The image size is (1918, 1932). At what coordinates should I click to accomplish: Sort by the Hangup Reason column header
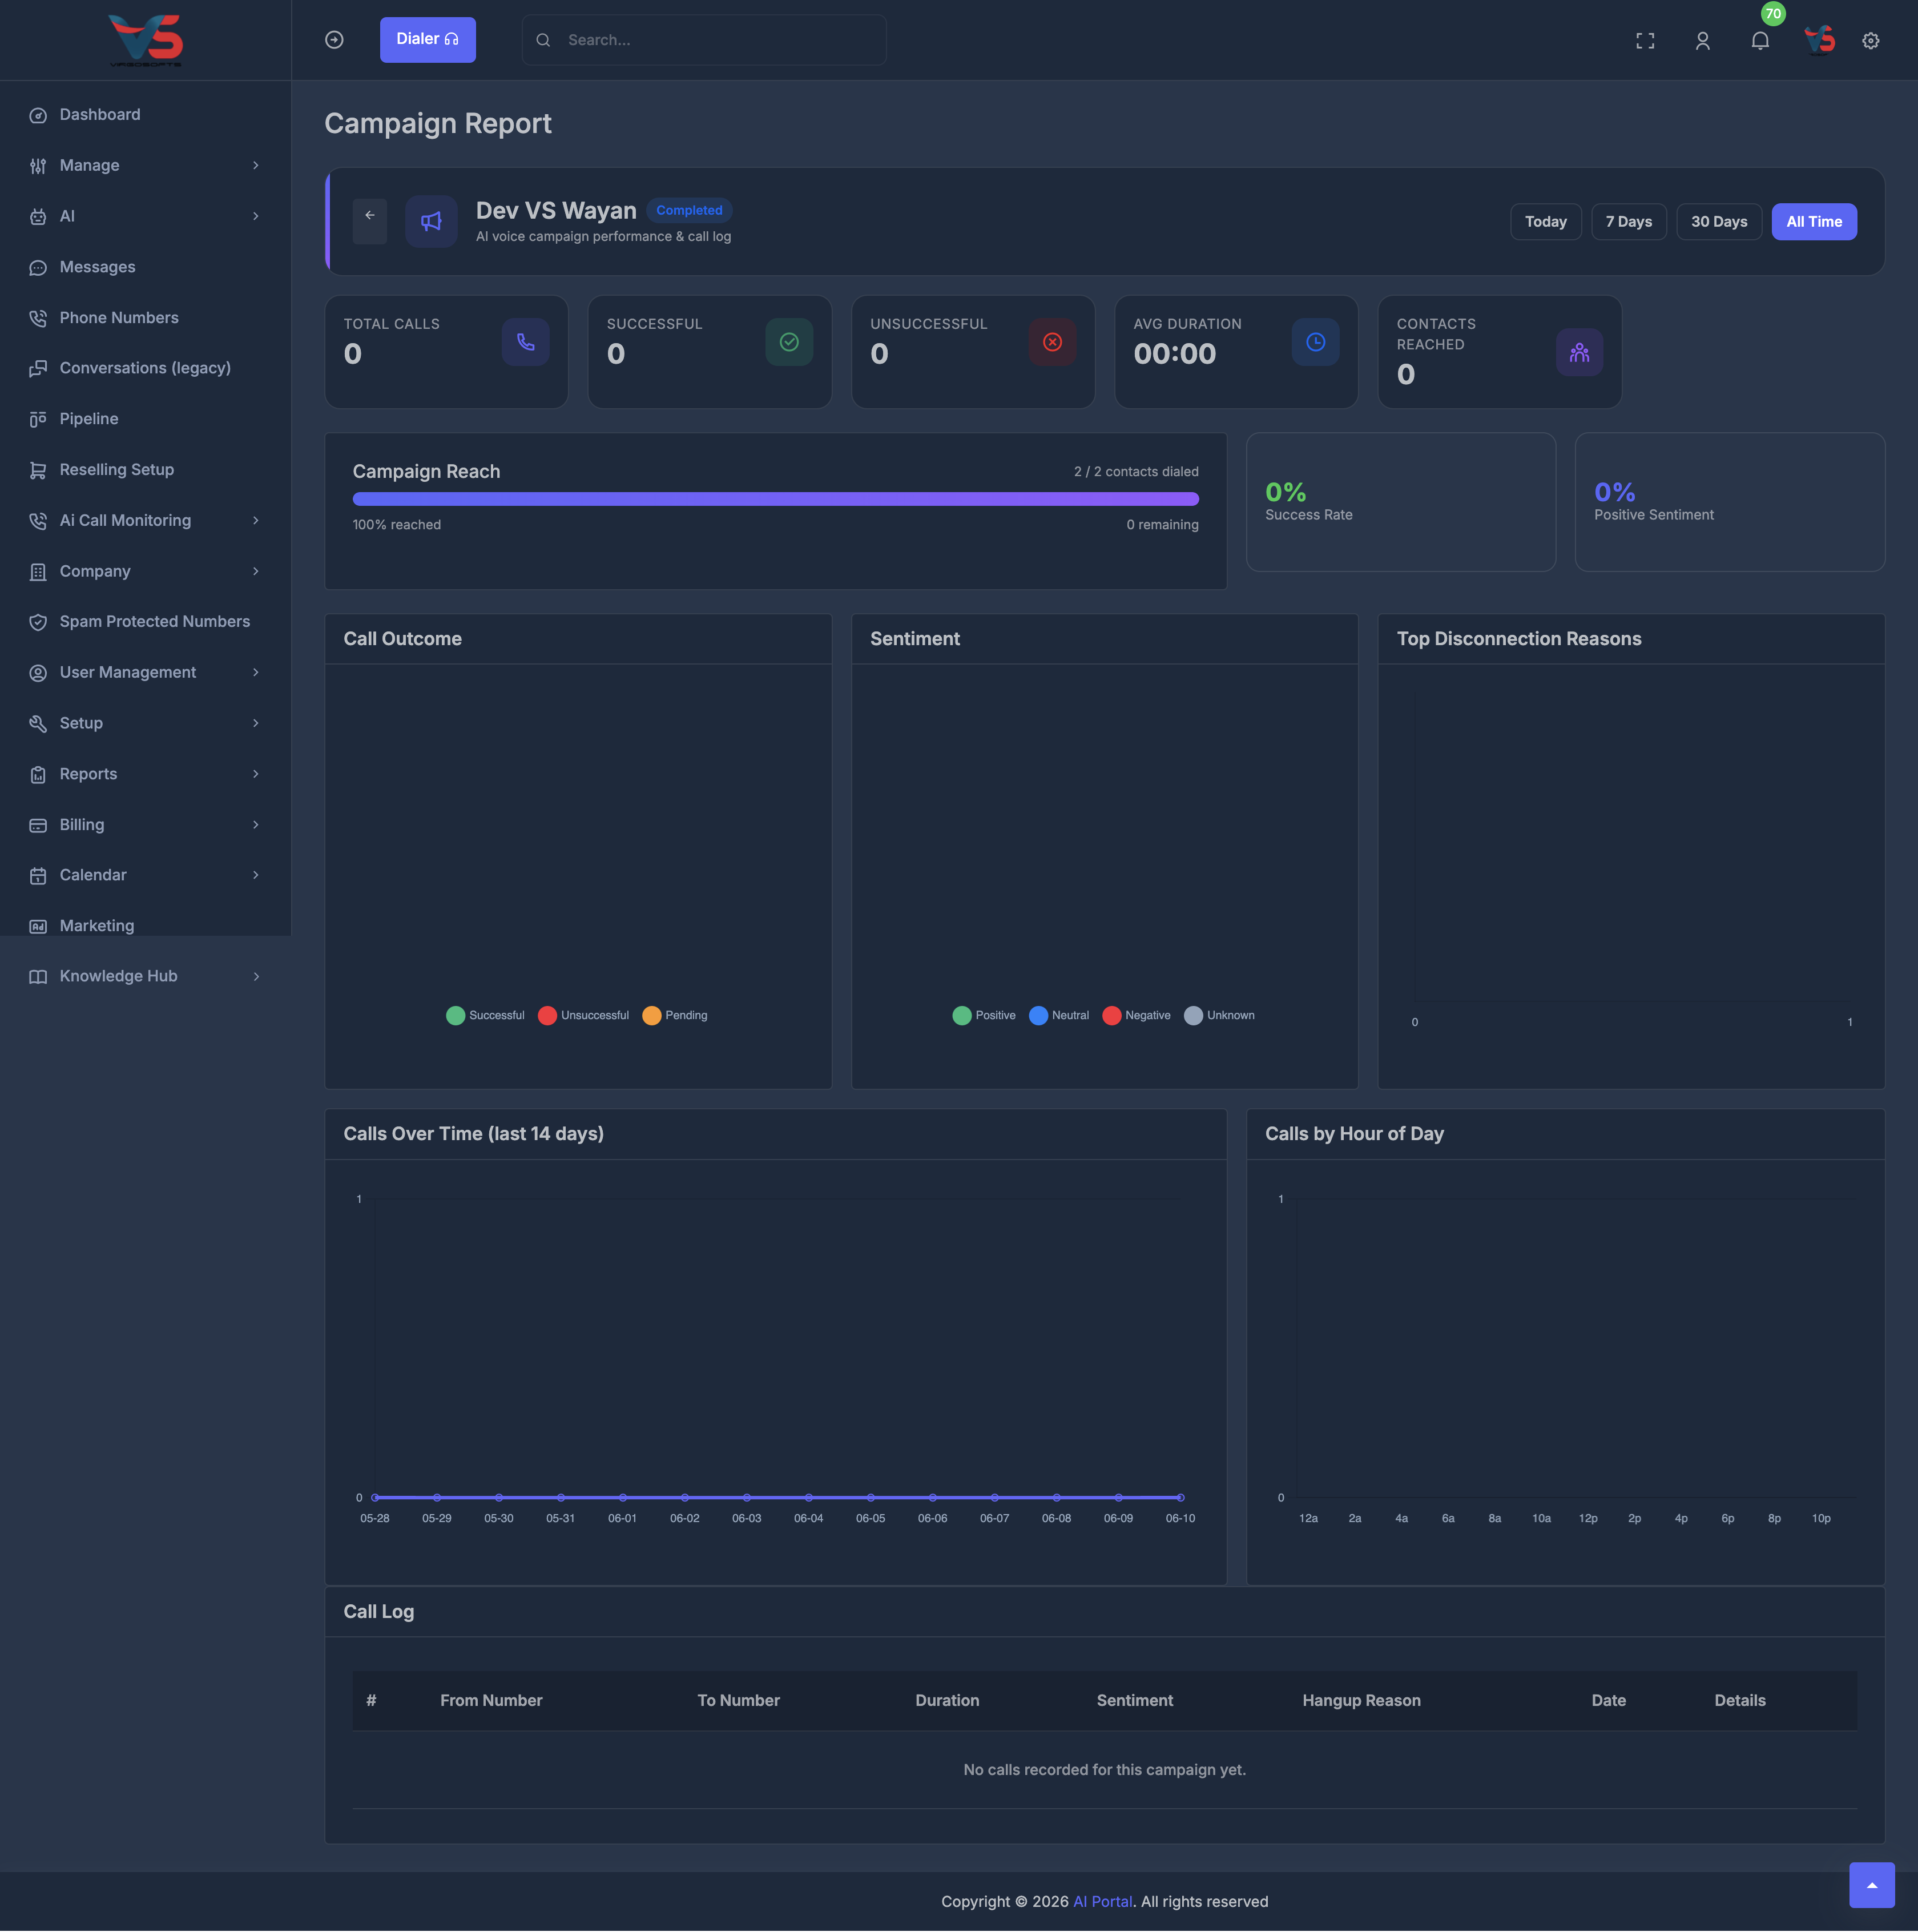pyautogui.click(x=1360, y=1700)
